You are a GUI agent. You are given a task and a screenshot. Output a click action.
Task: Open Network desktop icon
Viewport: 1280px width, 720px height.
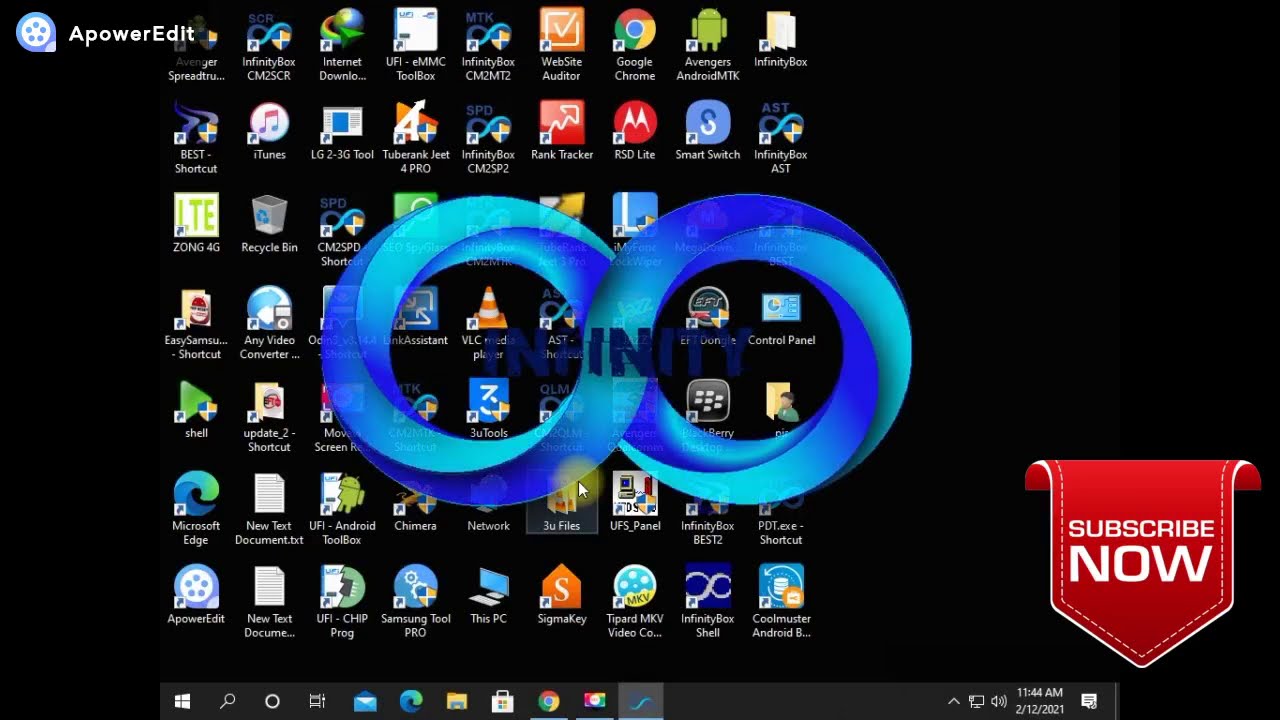[x=488, y=503]
